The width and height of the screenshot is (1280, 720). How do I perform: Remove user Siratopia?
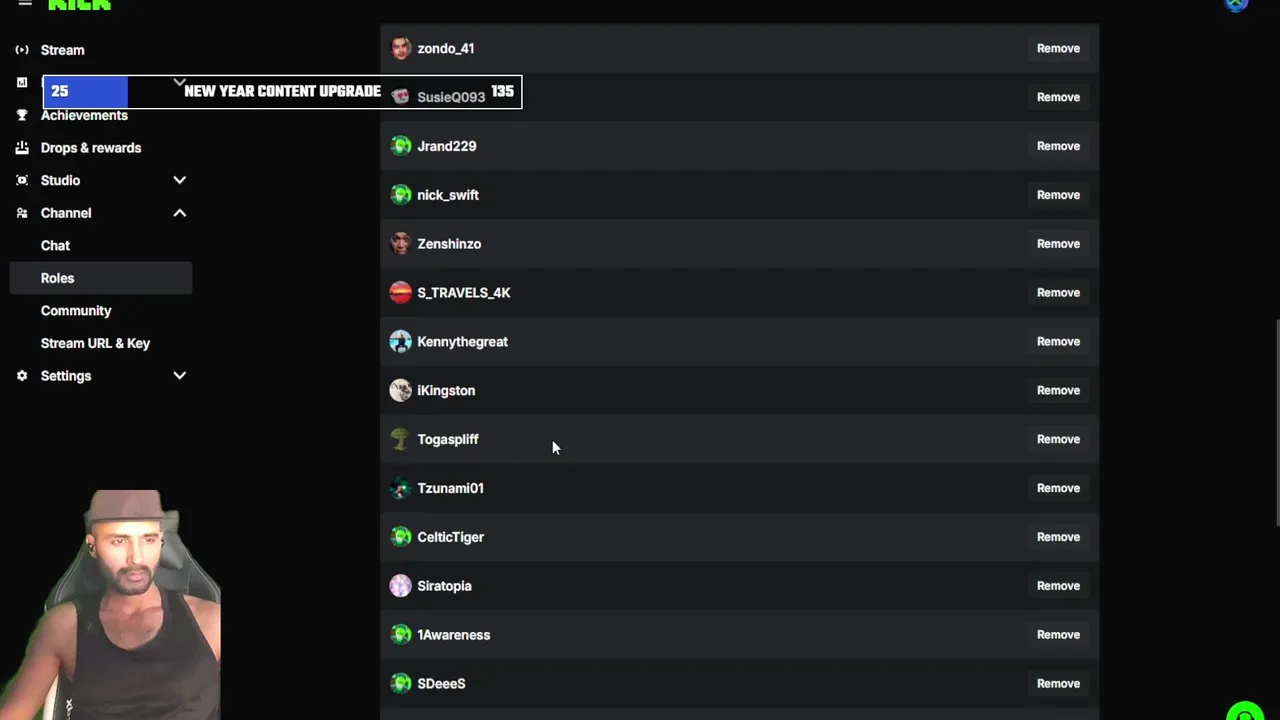[1058, 586]
